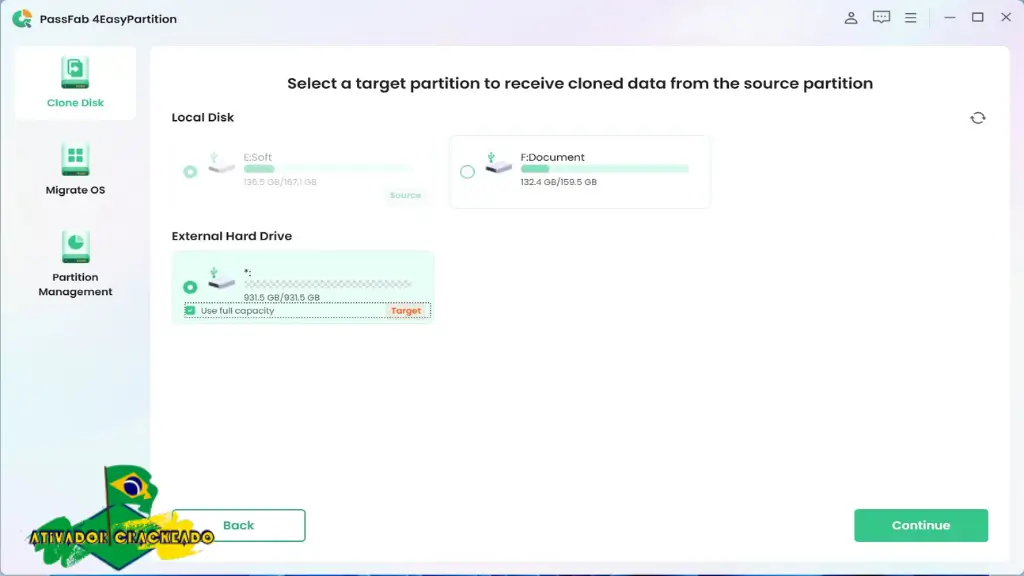Click the External Hard Drive heading

click(232, 236)
